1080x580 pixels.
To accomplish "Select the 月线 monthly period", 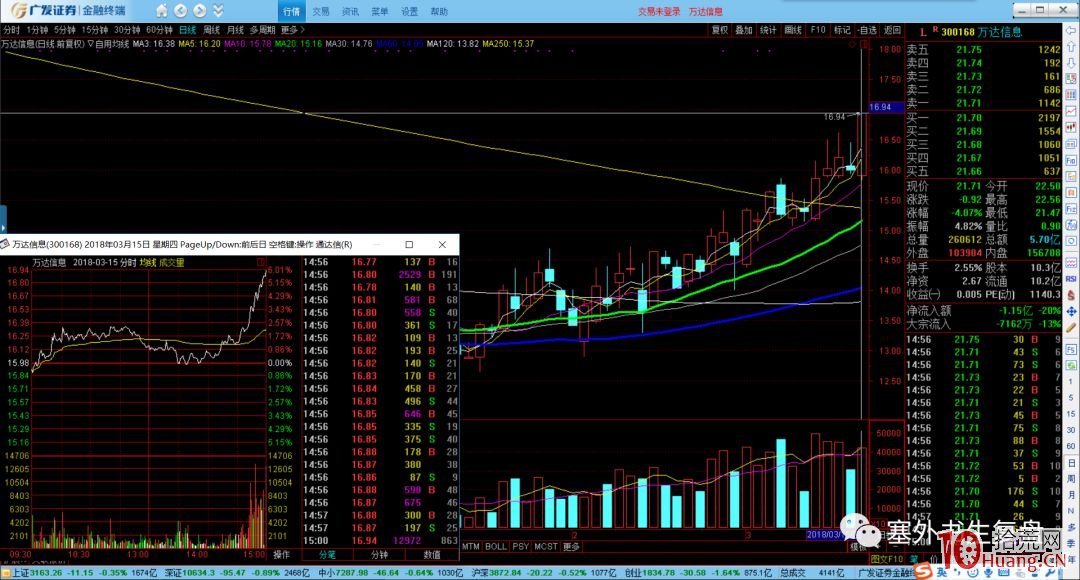I will pyautogui.click(x=236, y=30).
